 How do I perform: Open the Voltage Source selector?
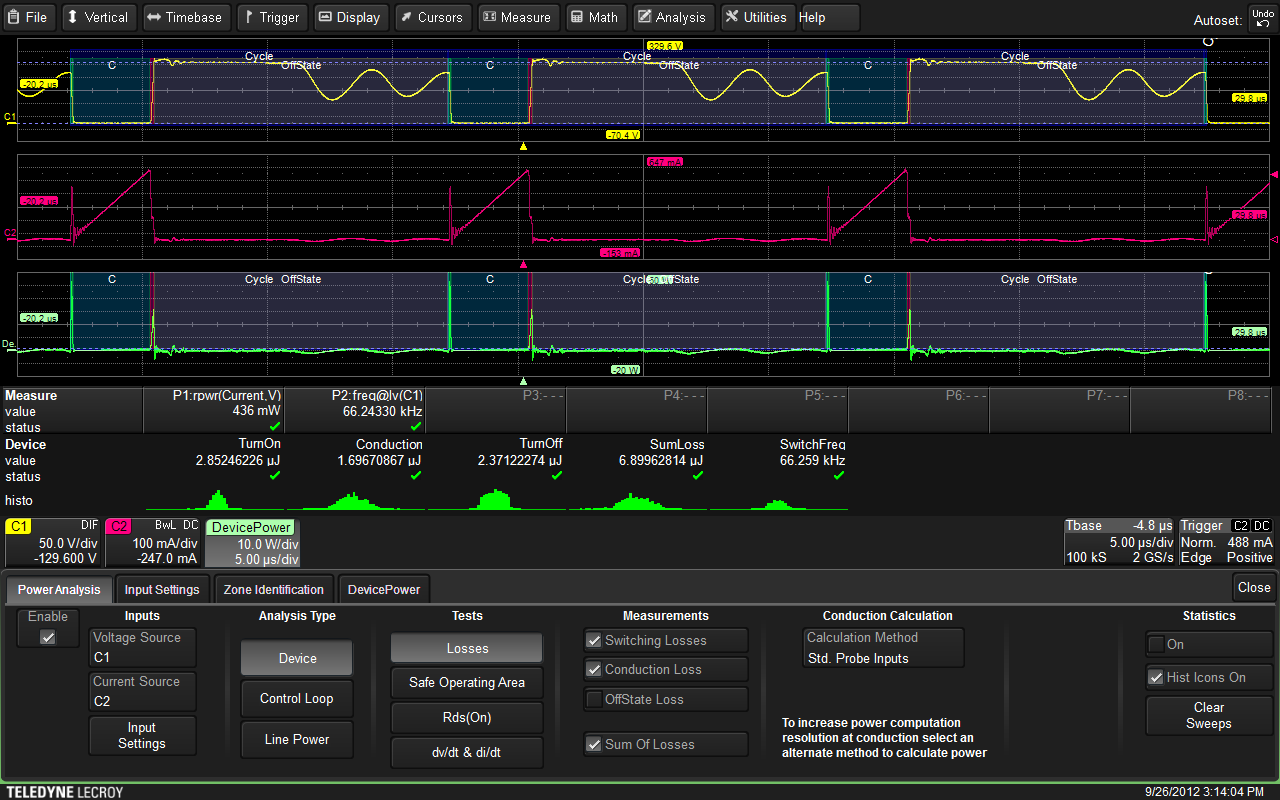142,648
